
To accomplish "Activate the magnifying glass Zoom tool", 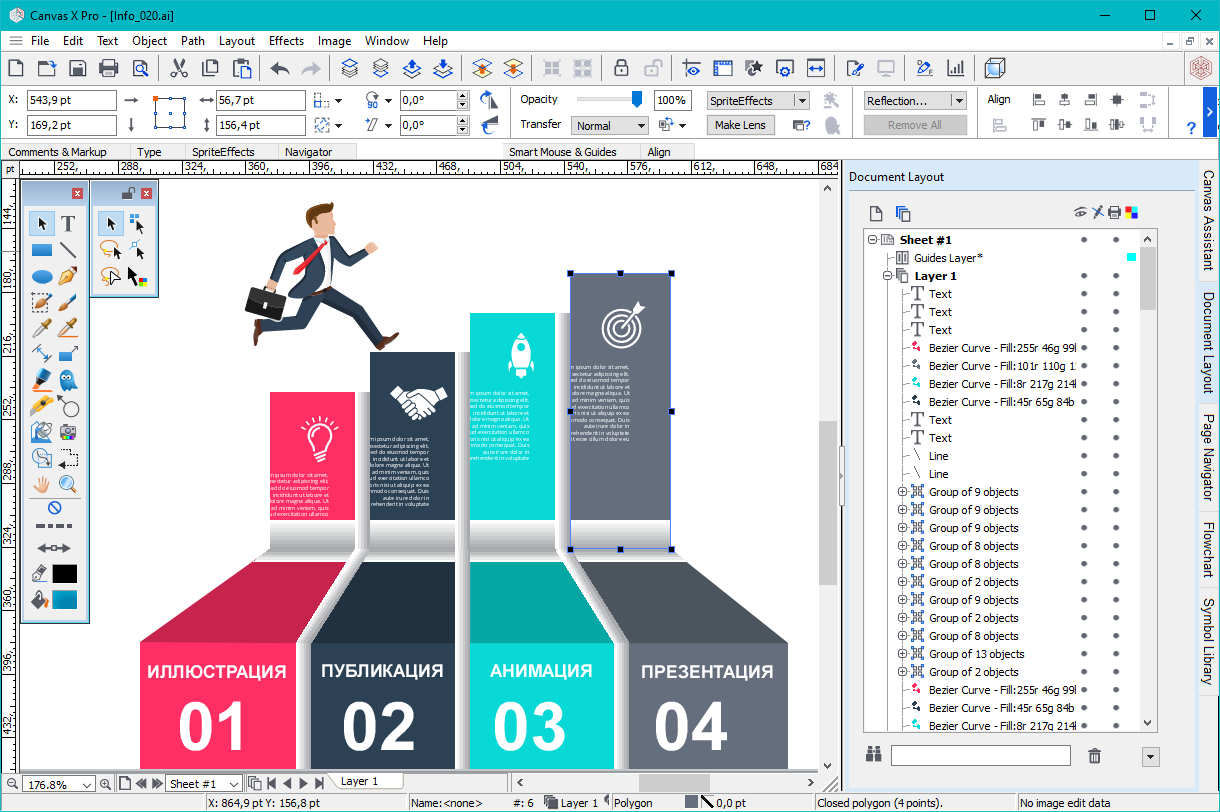I will click(68, 485).
